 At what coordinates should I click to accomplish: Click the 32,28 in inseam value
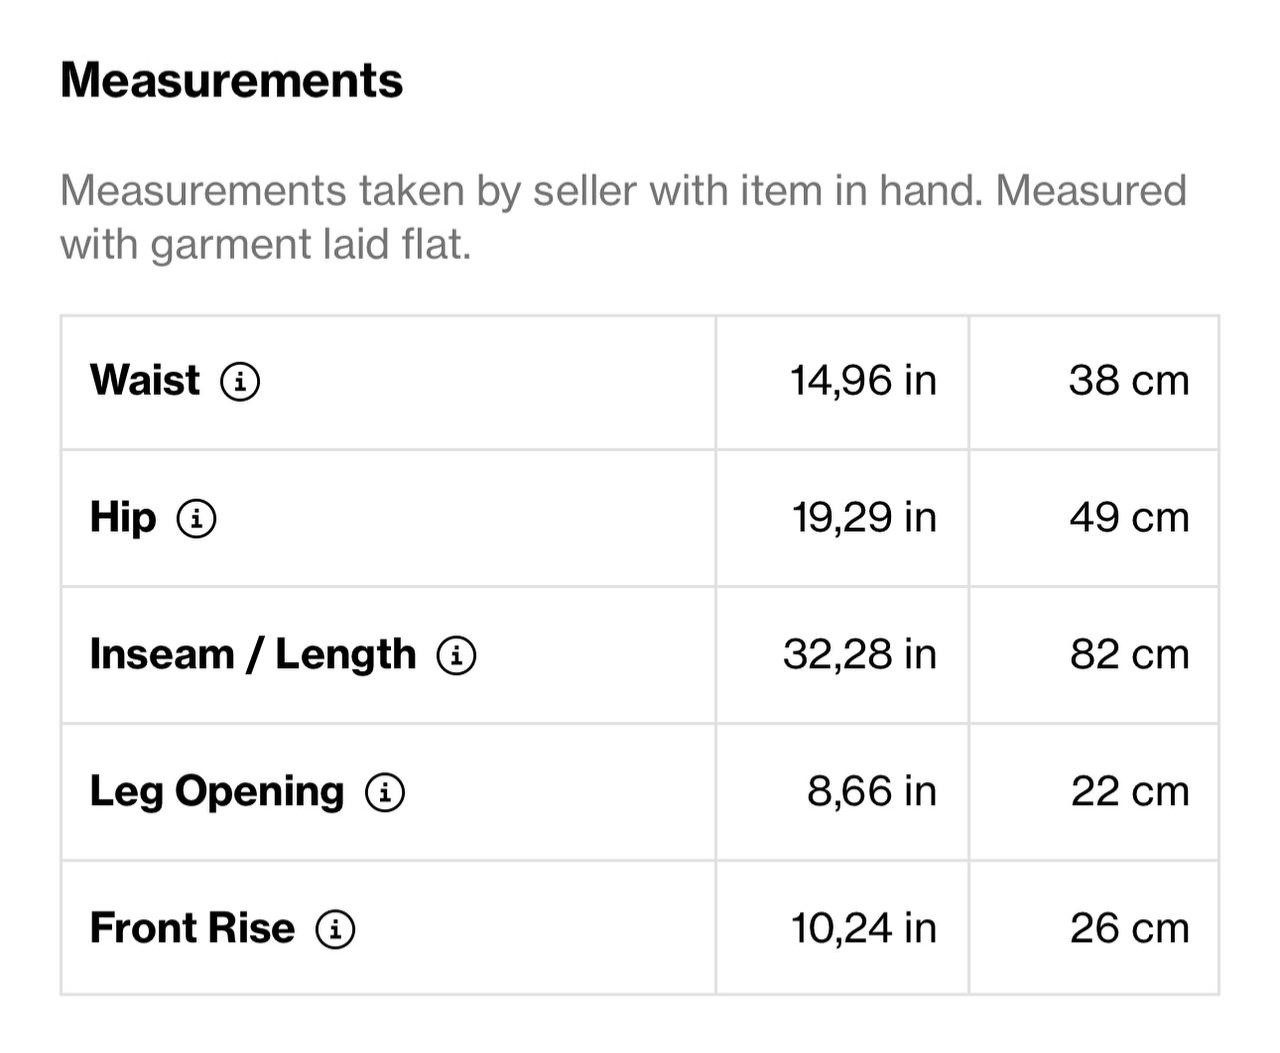(x=859, y=655)
